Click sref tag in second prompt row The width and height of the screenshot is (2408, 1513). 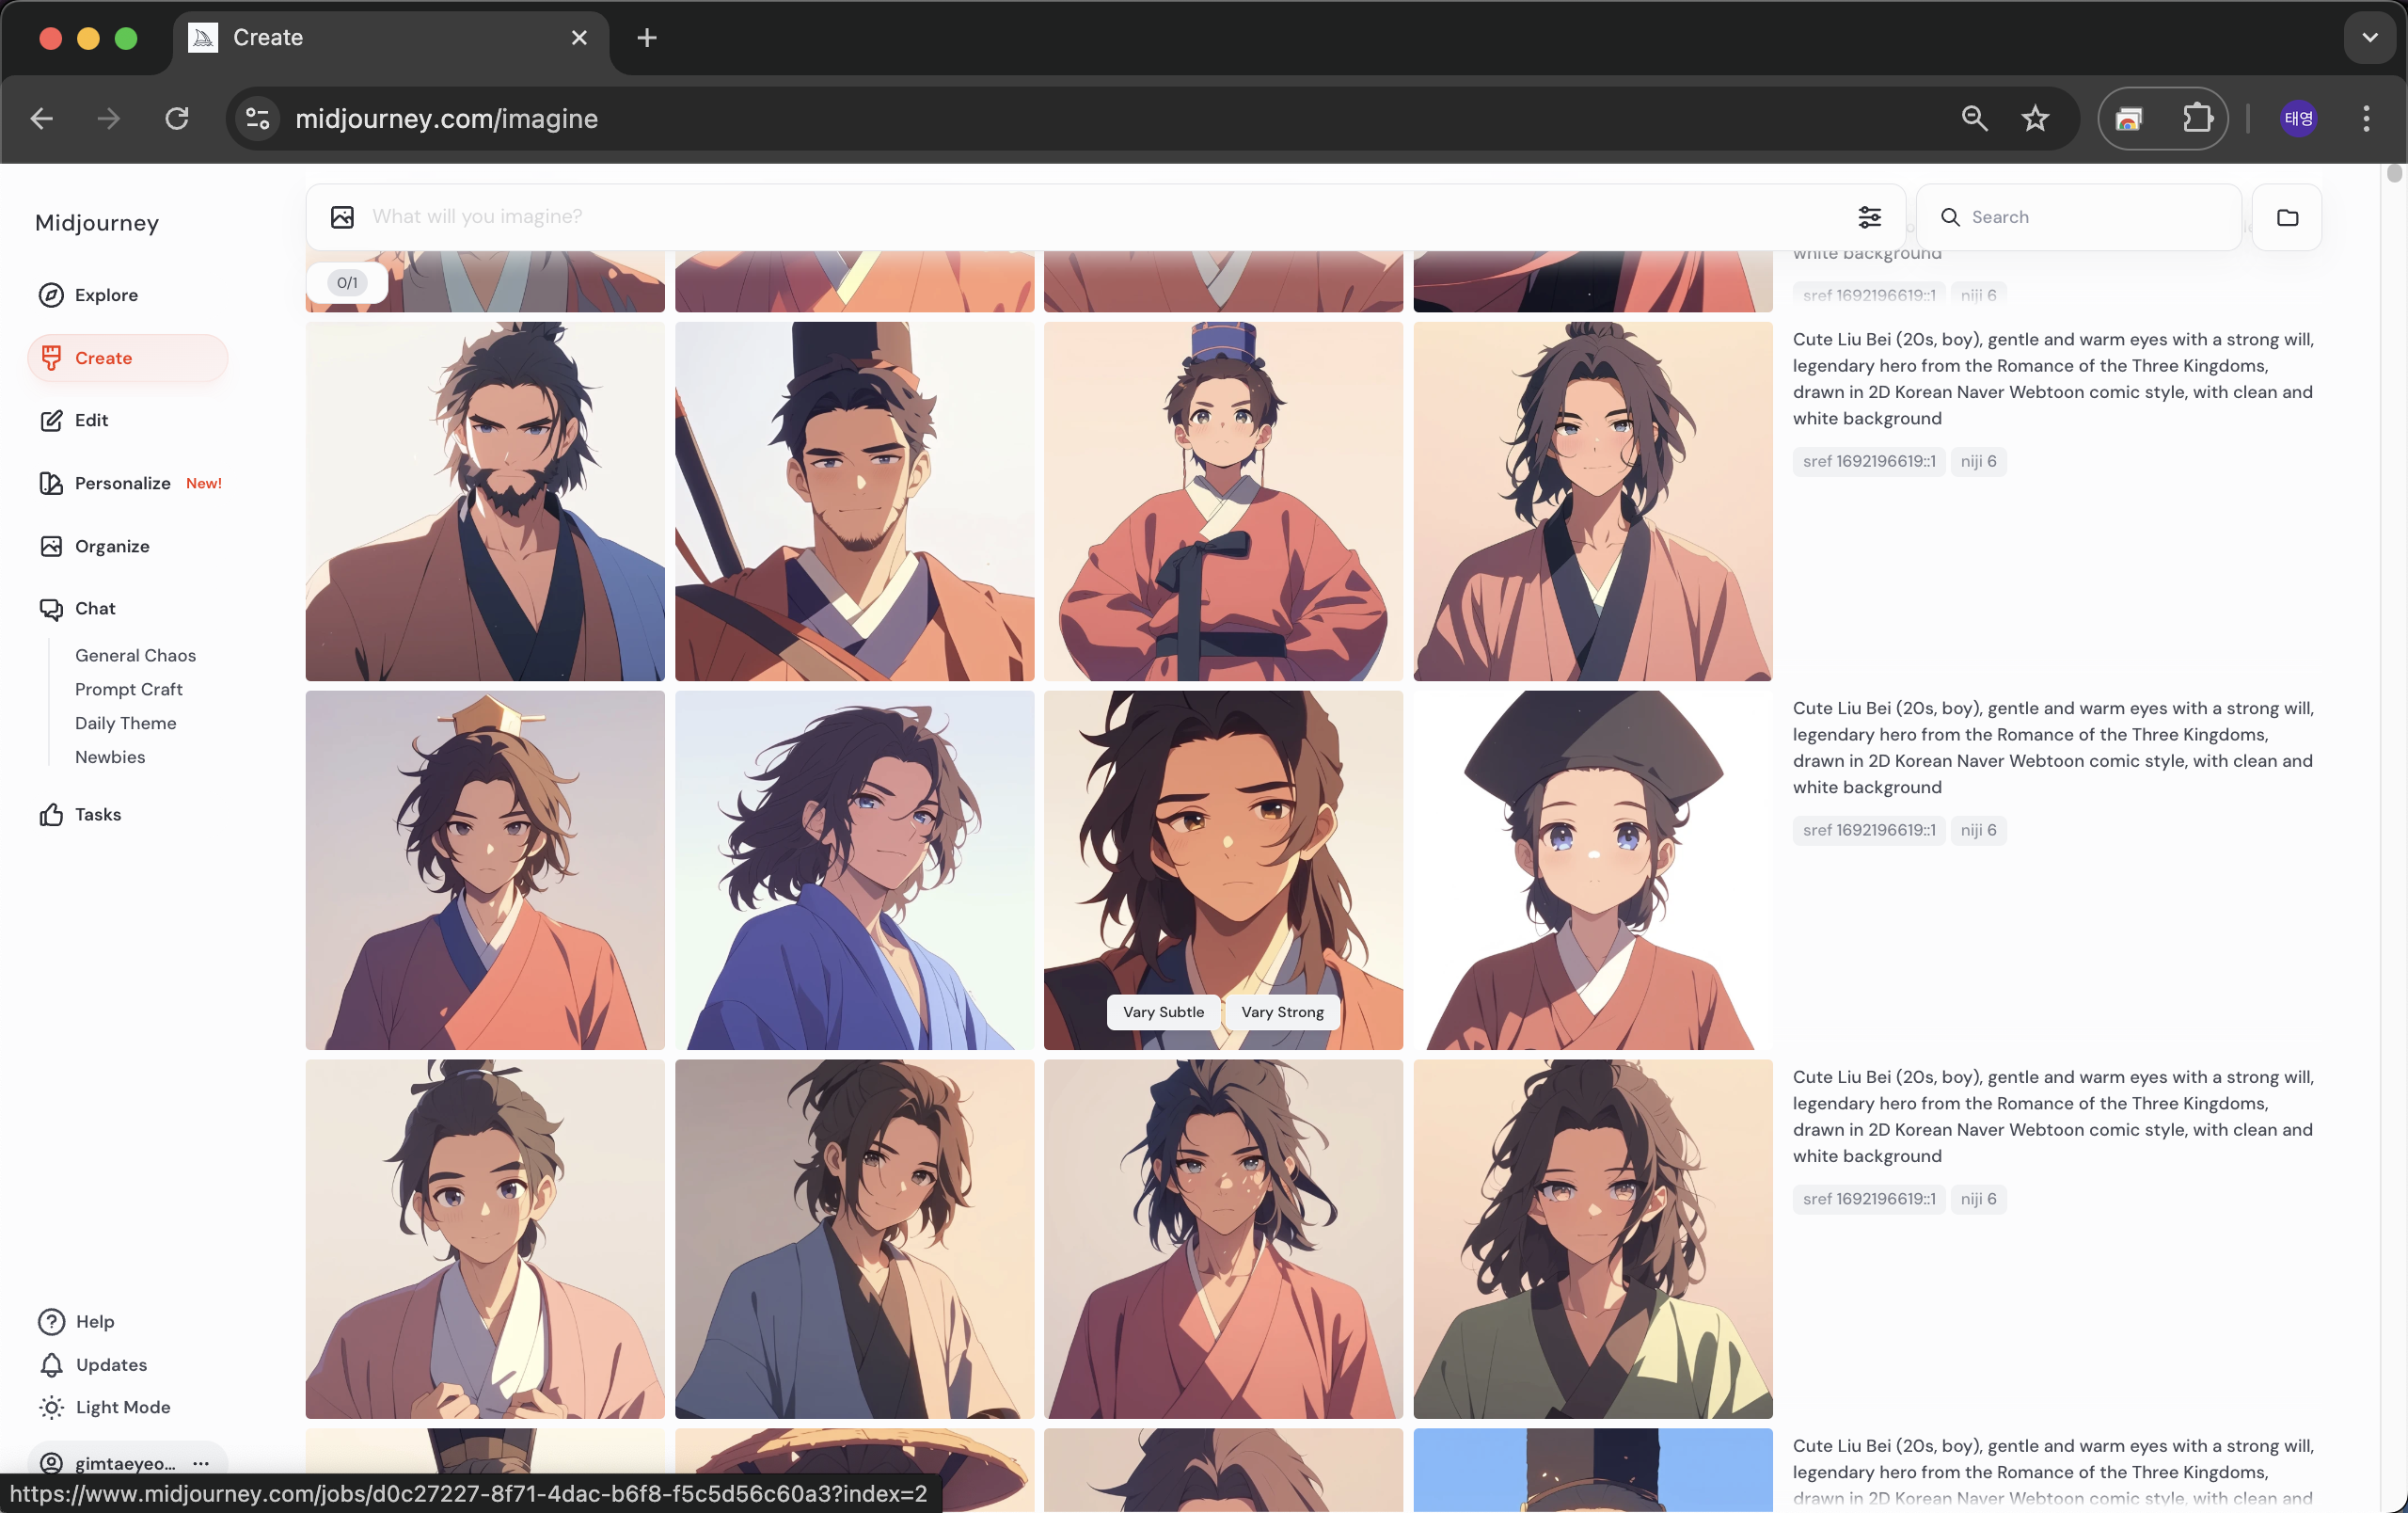coord(1869,461)
